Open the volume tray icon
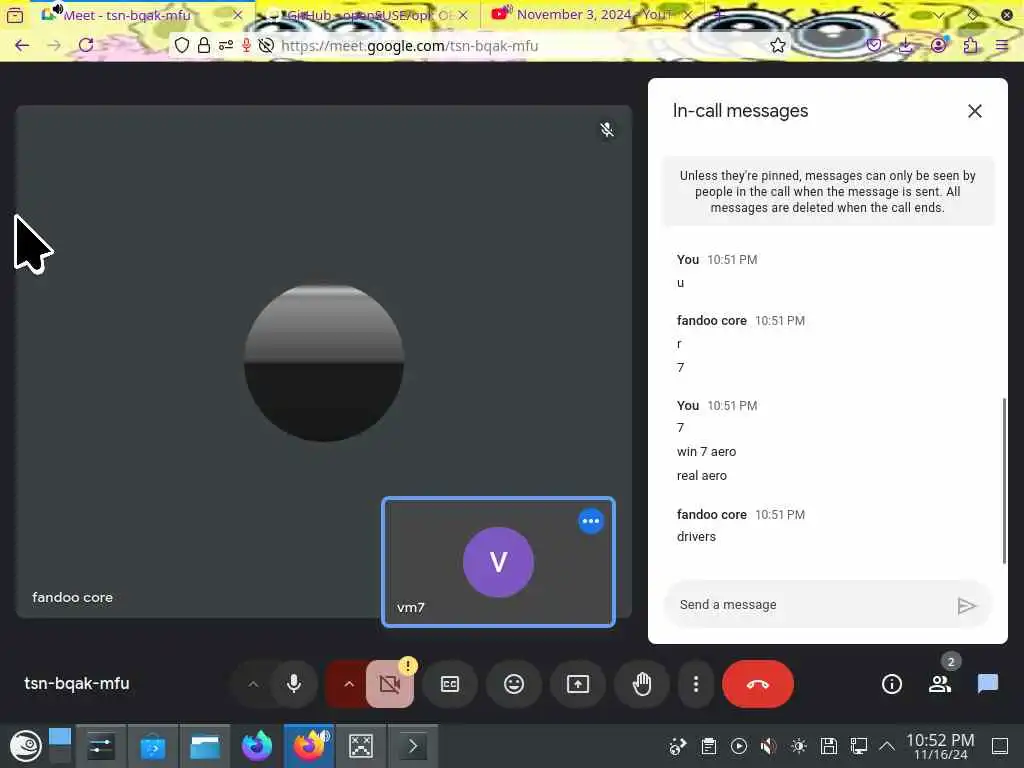The height and width of the screenshot is (768, 1024). [769, 746]
